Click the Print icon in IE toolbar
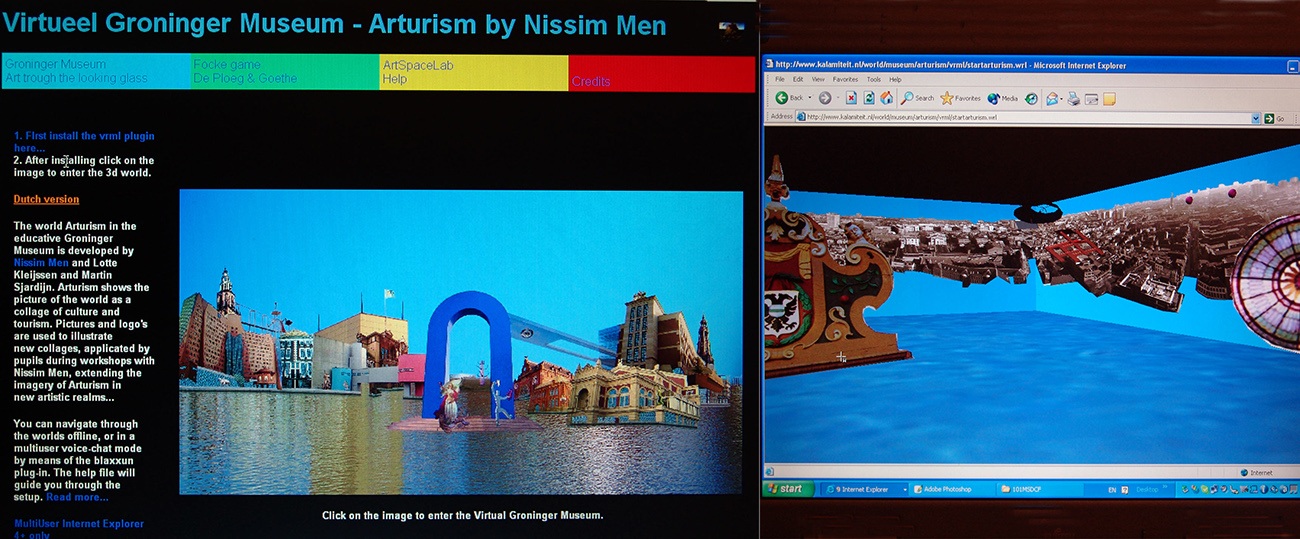This screenshot has width=1300, height=539. (1073, 98)
